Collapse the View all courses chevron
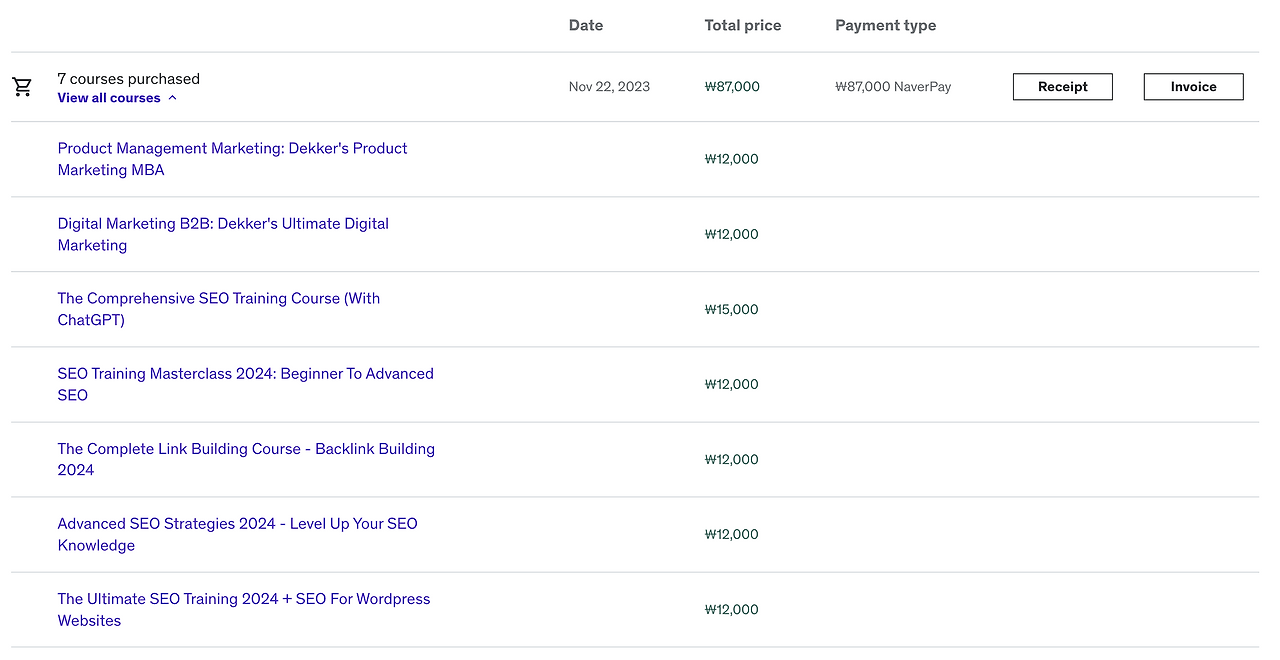The width and height of the screenshot is (1280, 660). click(x=173, y=98)
